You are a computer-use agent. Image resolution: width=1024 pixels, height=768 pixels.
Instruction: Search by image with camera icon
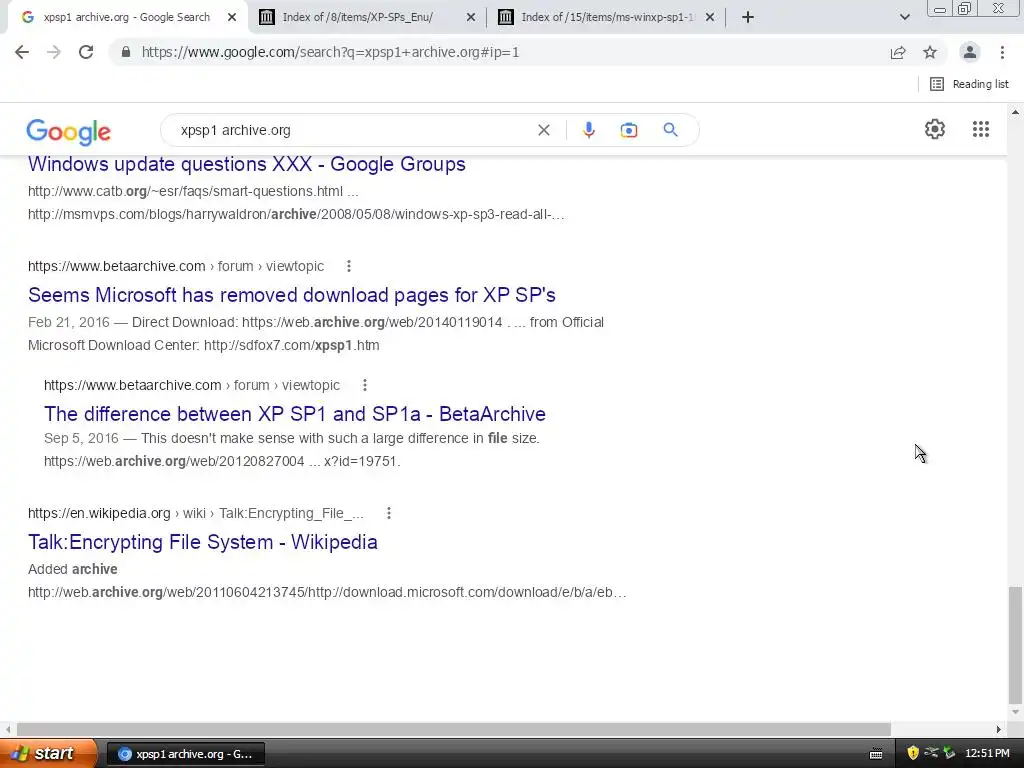pos(629,130)
